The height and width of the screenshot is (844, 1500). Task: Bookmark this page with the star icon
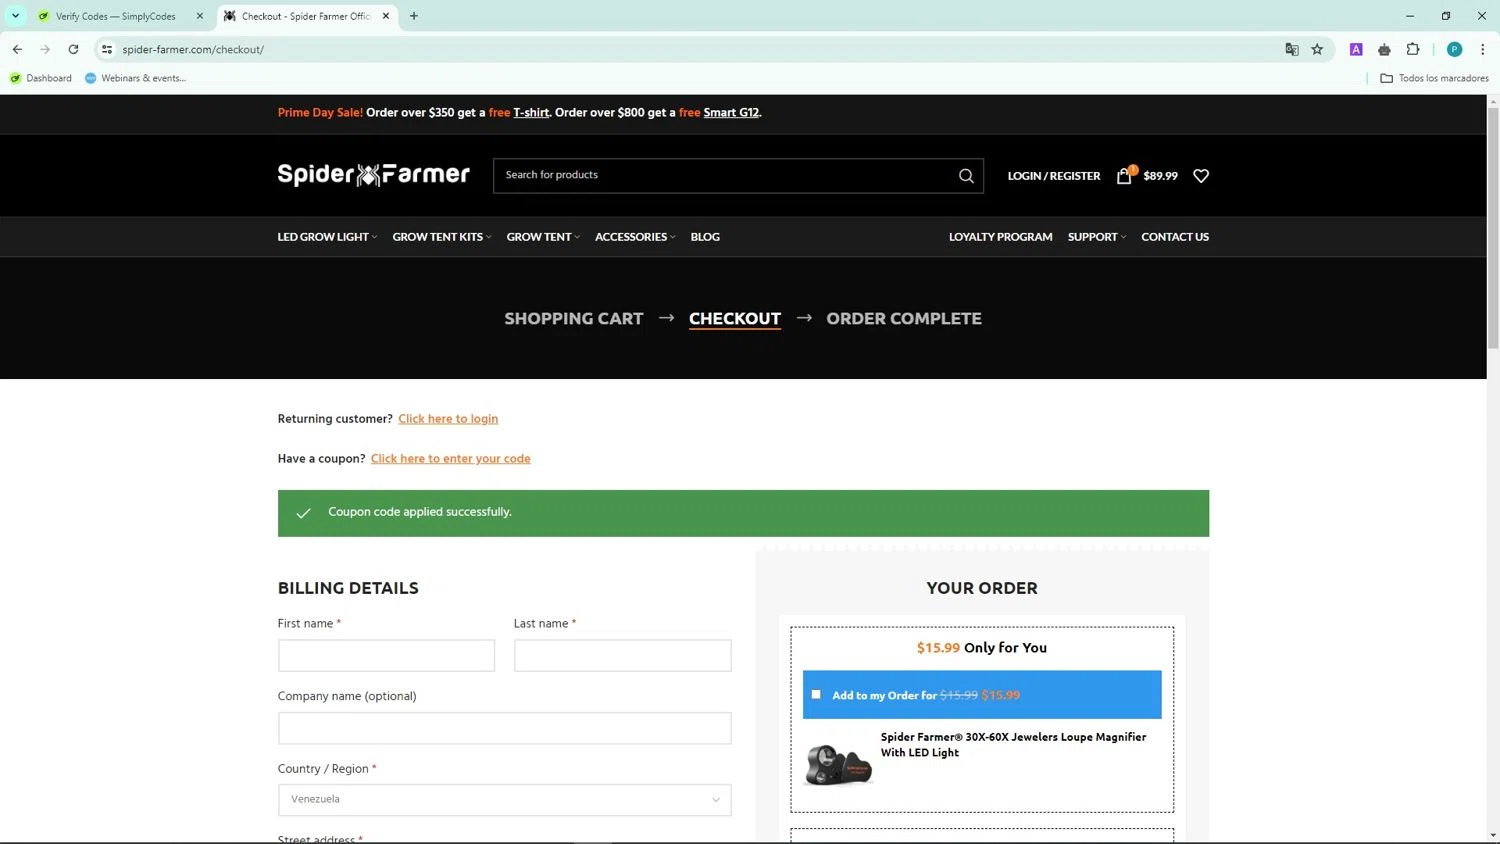point(1317,49)
